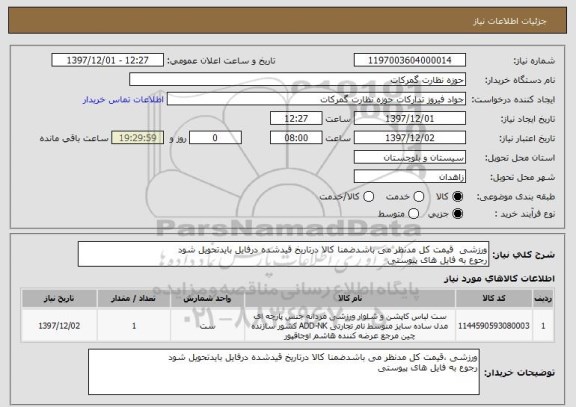Screen dimensions: 576x407
Task: Select the متوسط purchase process radio
Action: pos(414,213)
